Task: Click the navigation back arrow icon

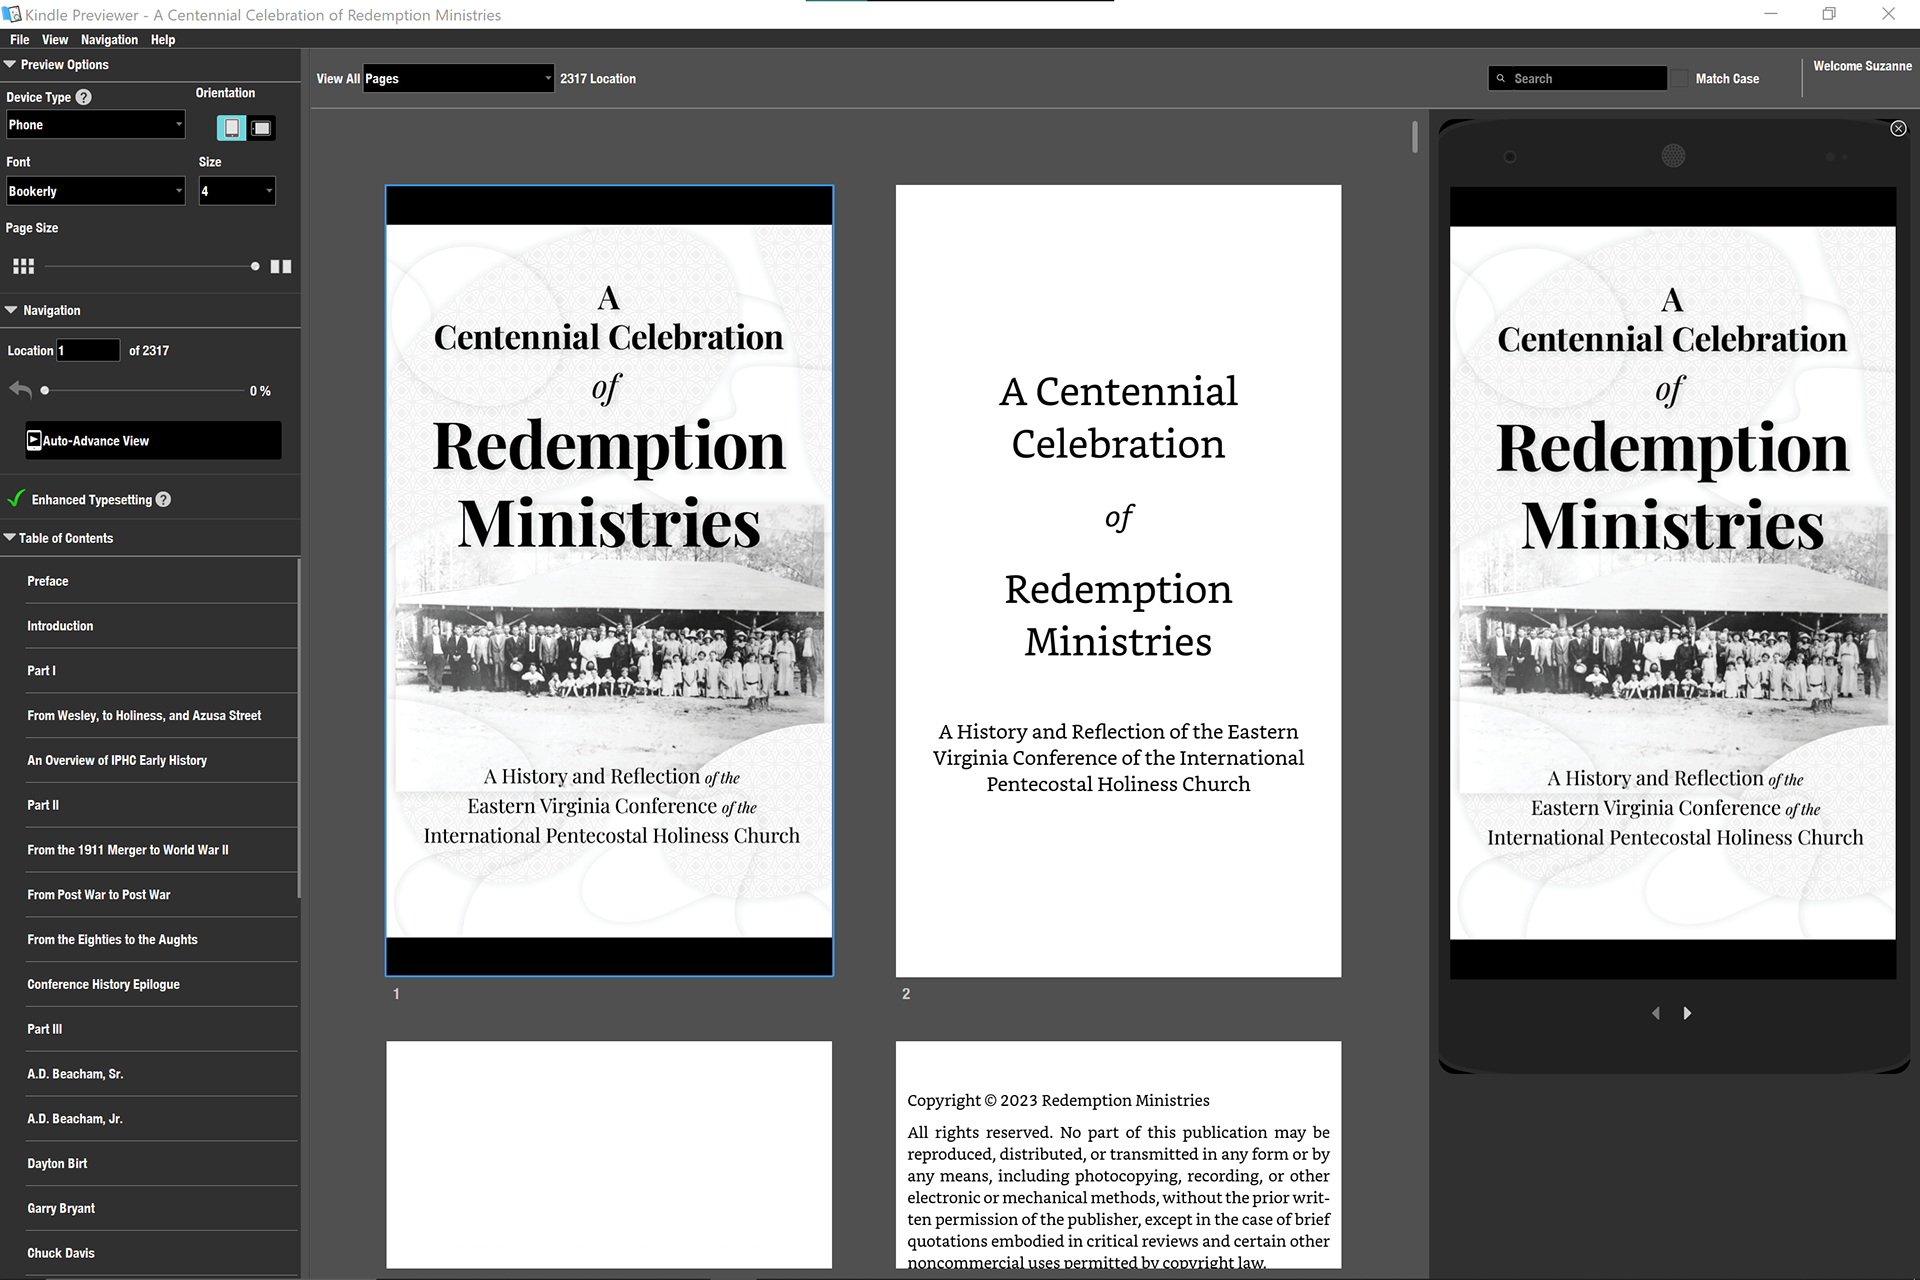Action: click(x=20, y=389)
